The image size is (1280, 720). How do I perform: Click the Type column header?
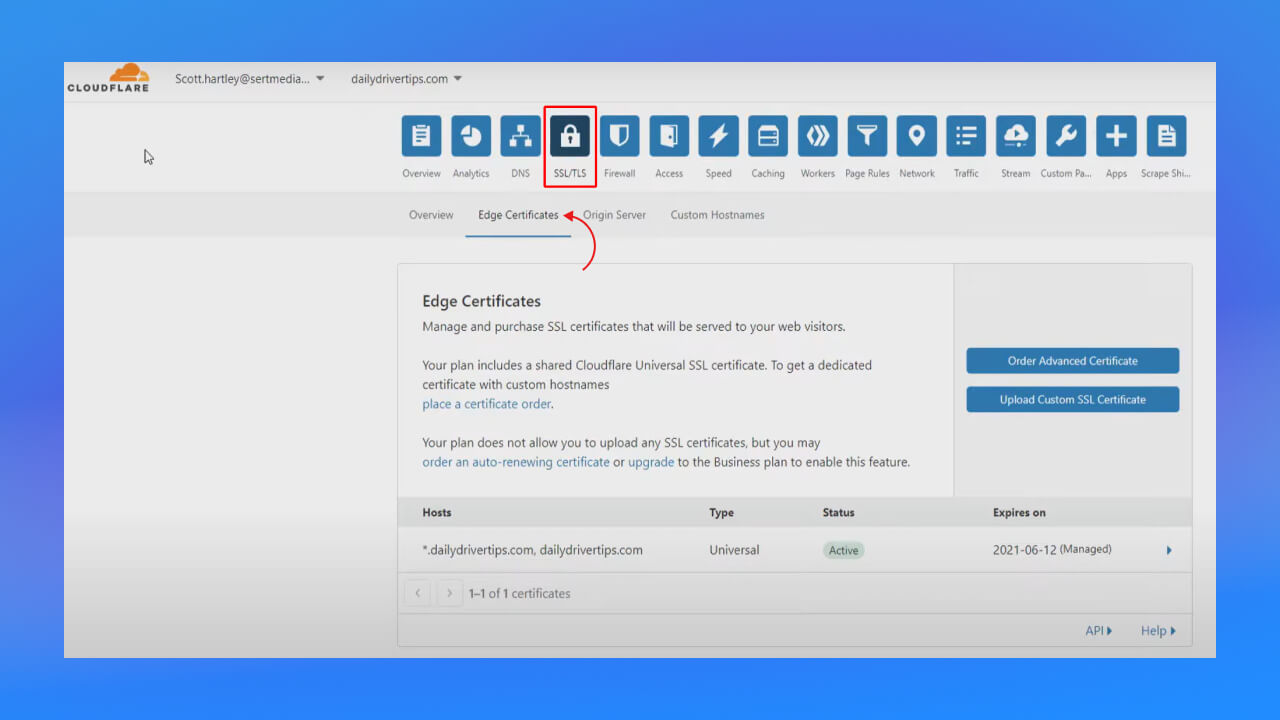(721, 512)
